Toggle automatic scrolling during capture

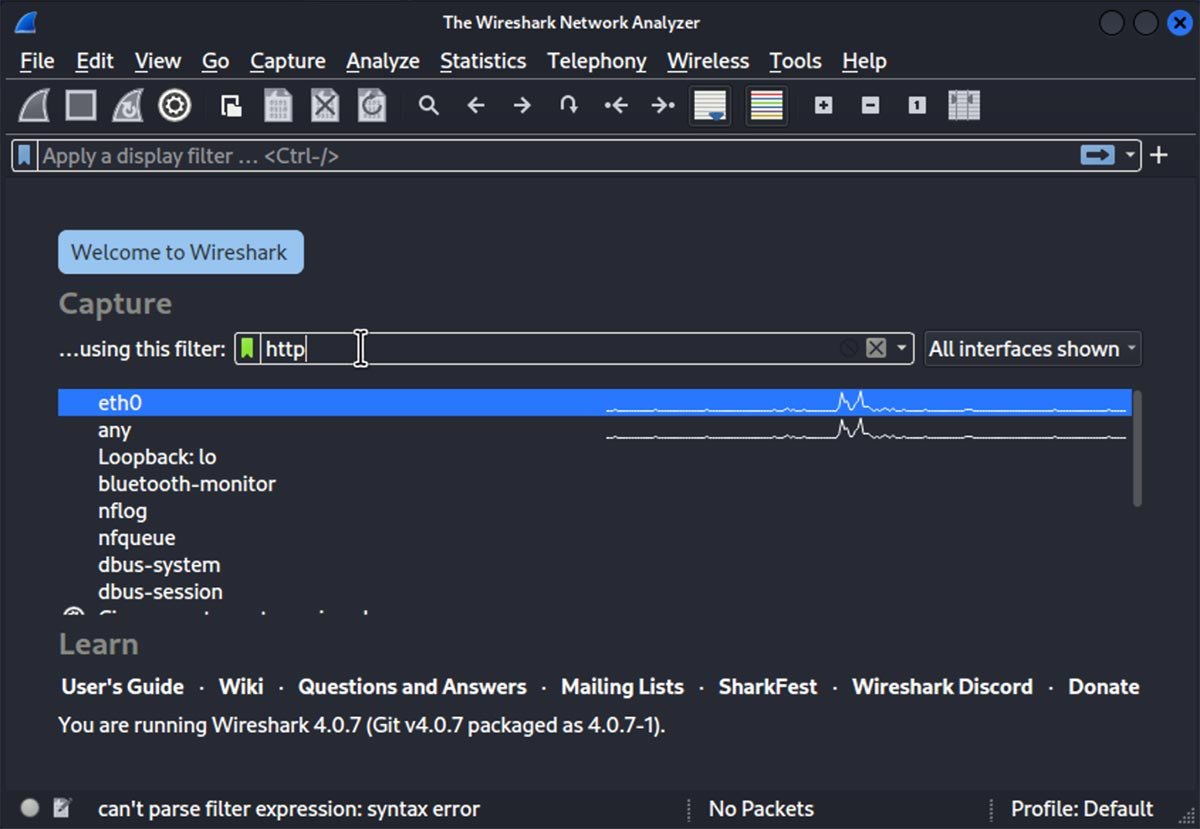710,105
